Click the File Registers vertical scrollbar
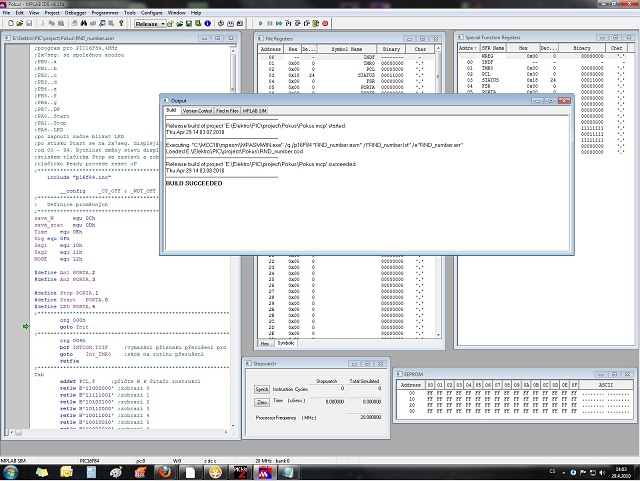This screenshot has width=640, height=481. (x=438, y=192)
